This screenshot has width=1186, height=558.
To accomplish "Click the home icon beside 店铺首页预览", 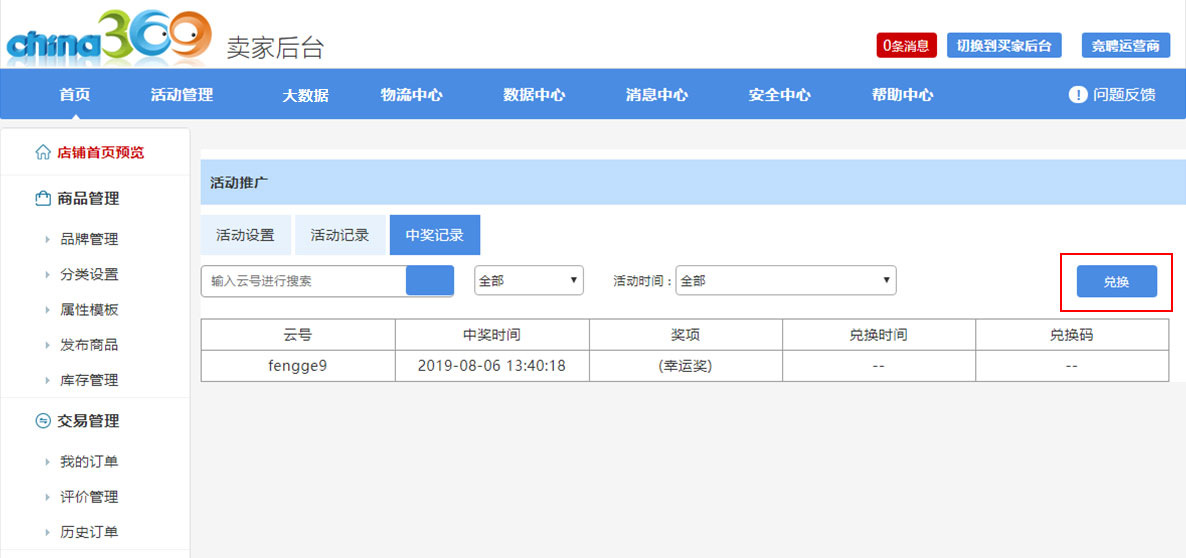I will pyautogui.click(x=43, y=153).
